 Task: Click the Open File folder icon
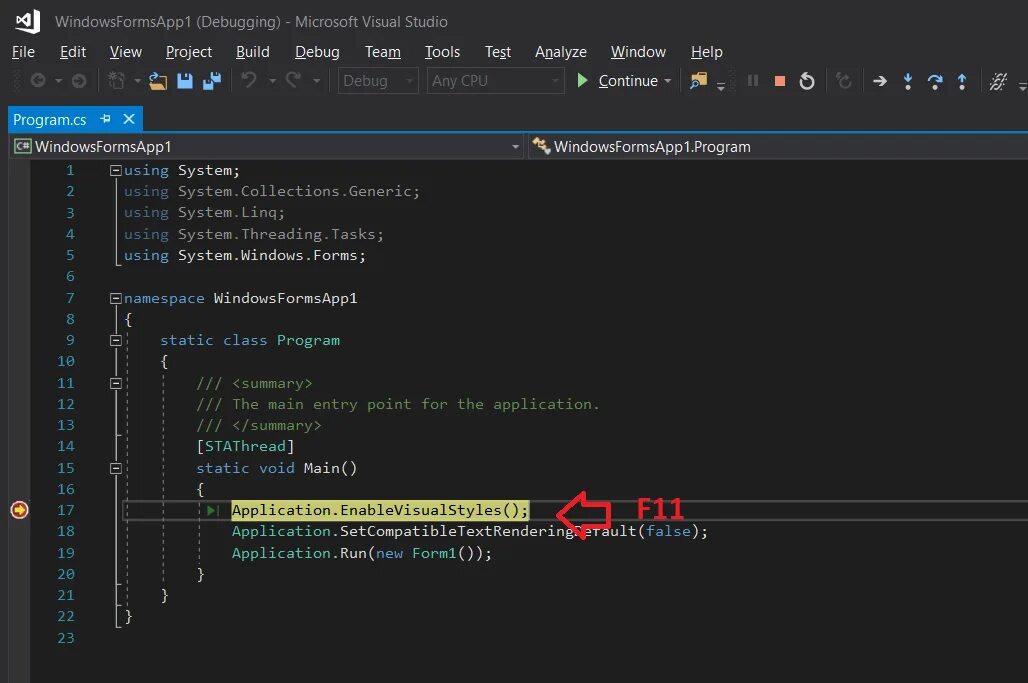(157, 81)
